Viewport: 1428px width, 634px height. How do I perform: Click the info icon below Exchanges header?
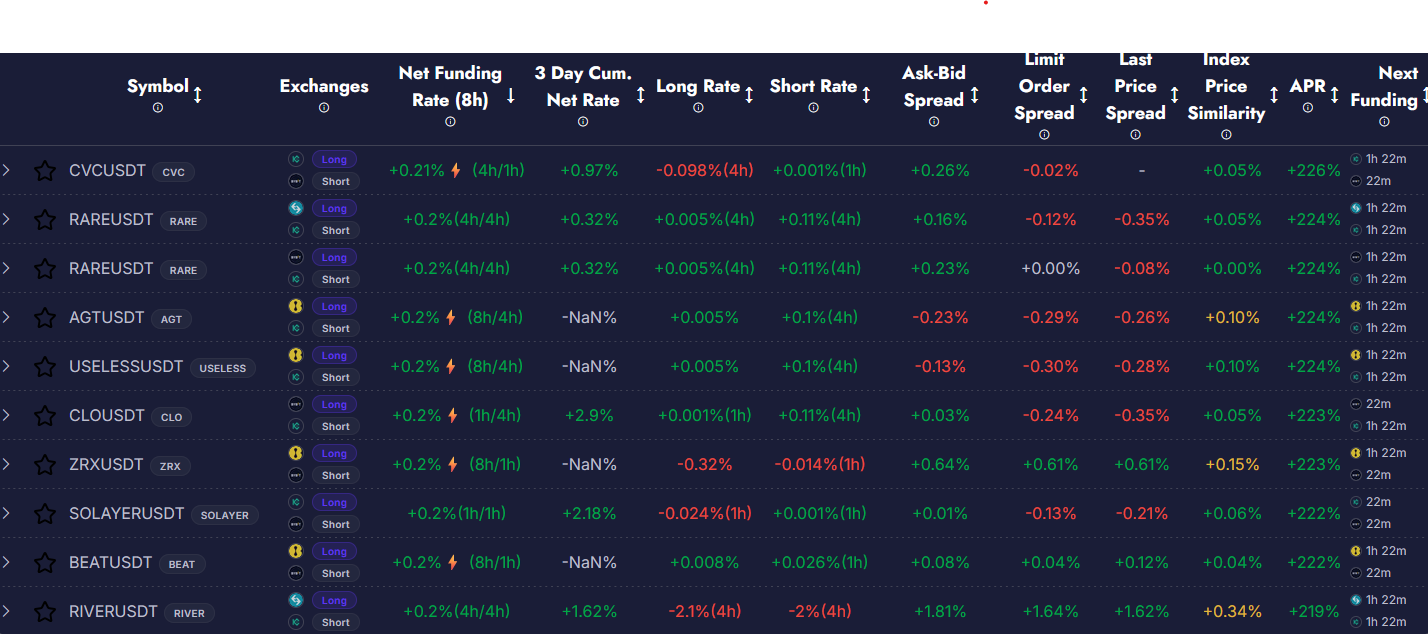point(324,108)
